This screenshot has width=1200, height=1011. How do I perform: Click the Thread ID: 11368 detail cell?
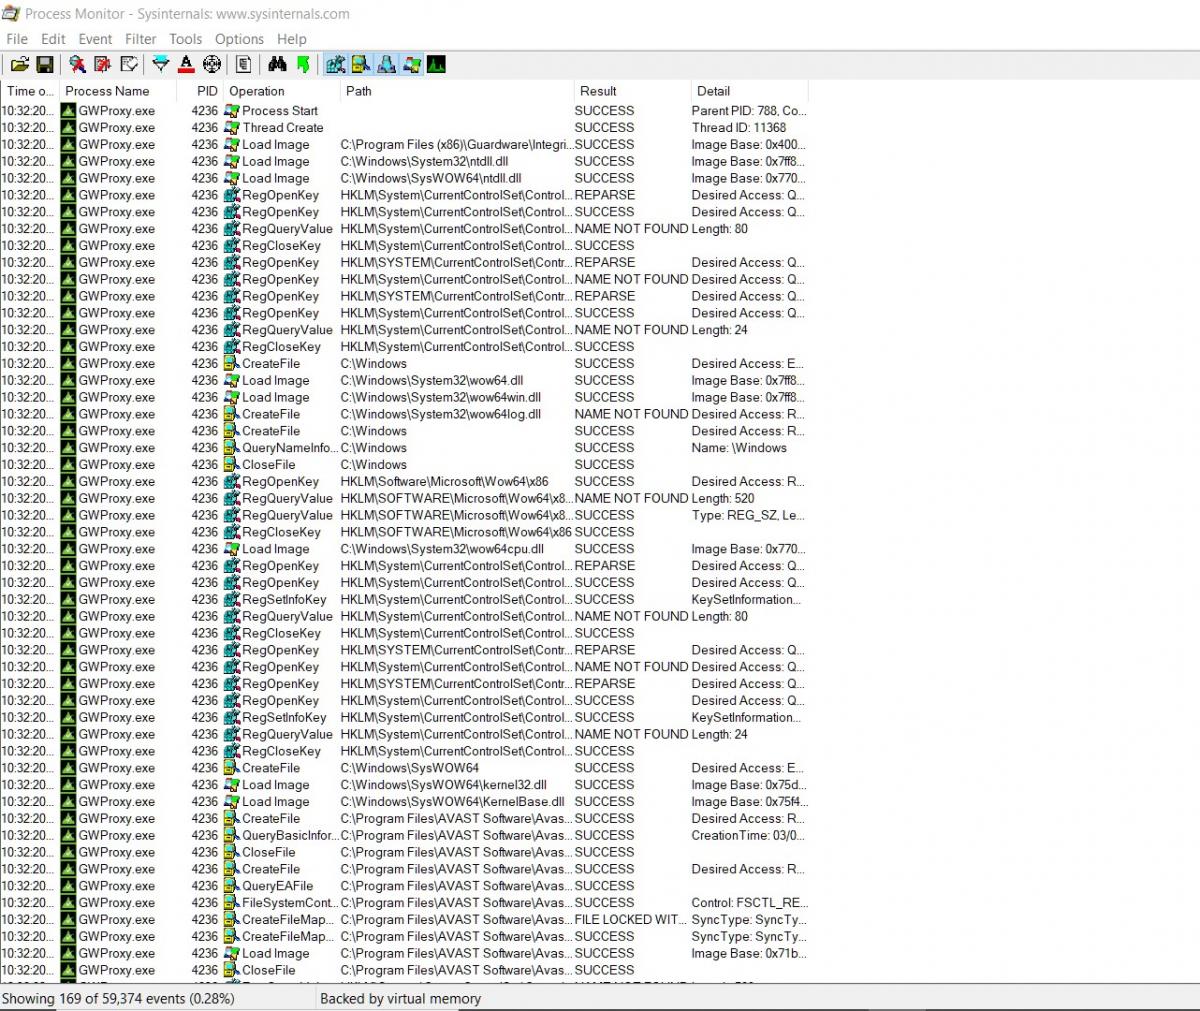click(x=739, y=128)
